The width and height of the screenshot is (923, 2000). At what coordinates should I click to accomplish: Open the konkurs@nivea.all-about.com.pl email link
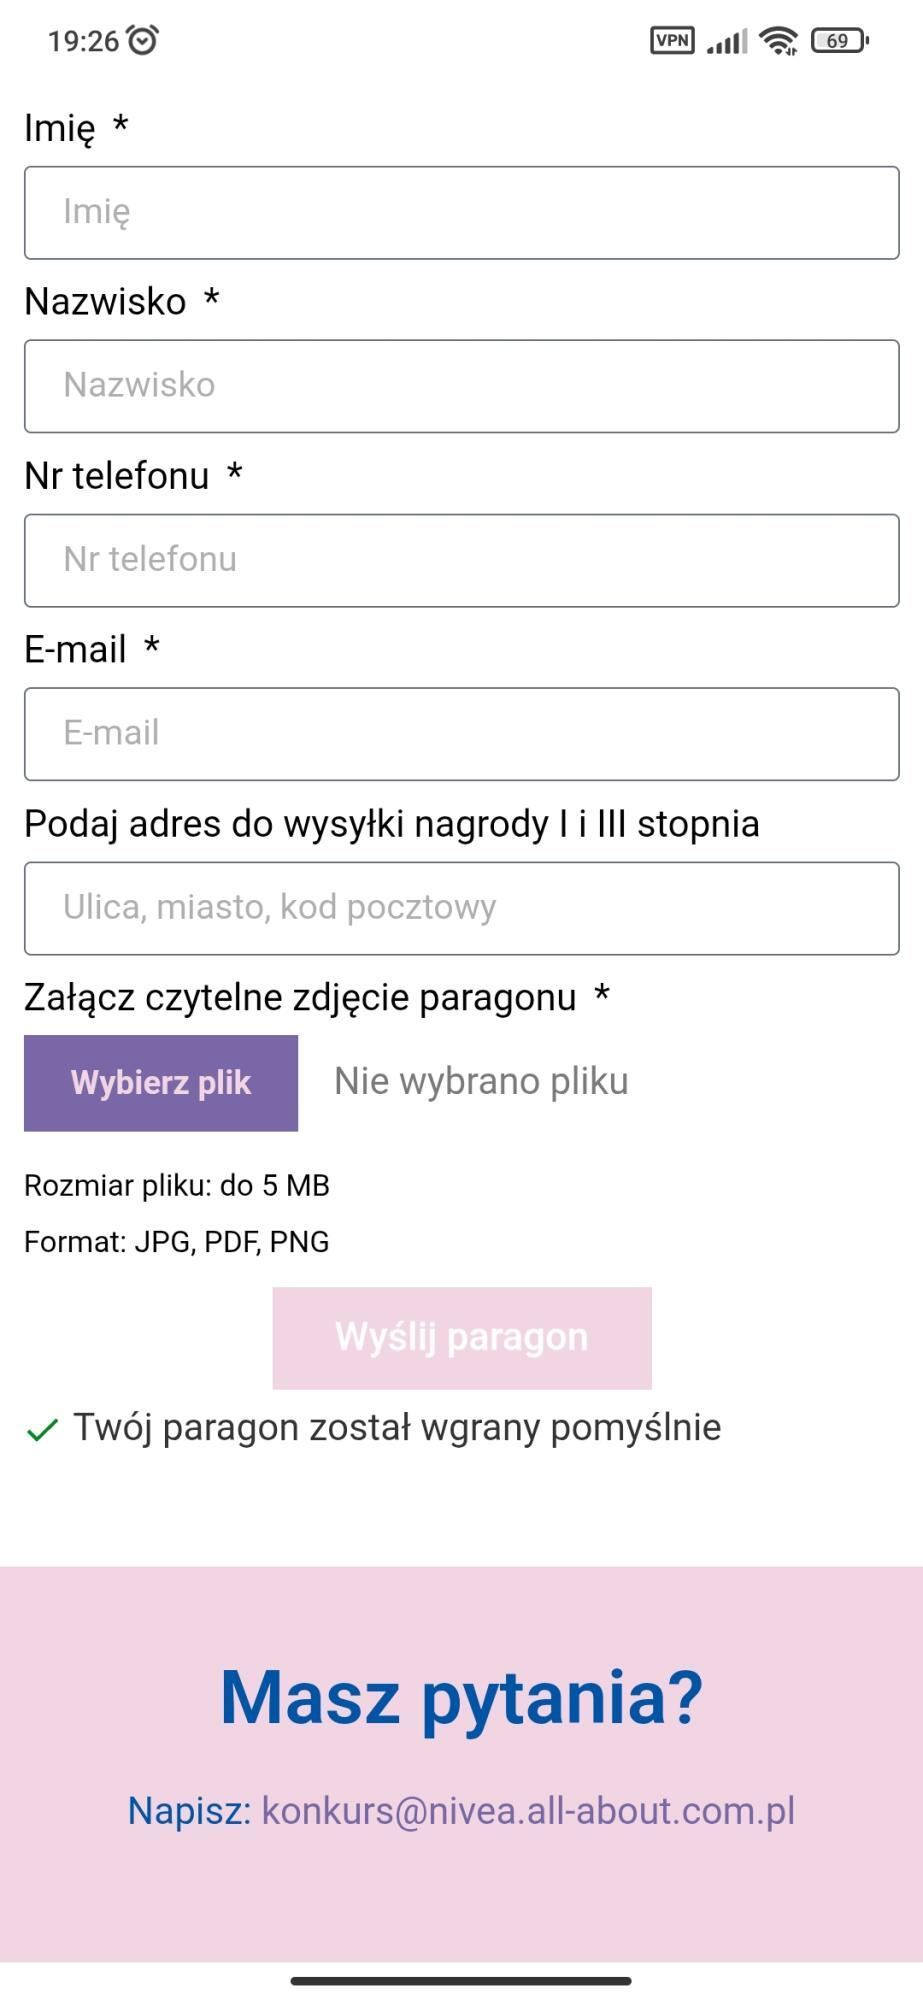point(528,1811)
